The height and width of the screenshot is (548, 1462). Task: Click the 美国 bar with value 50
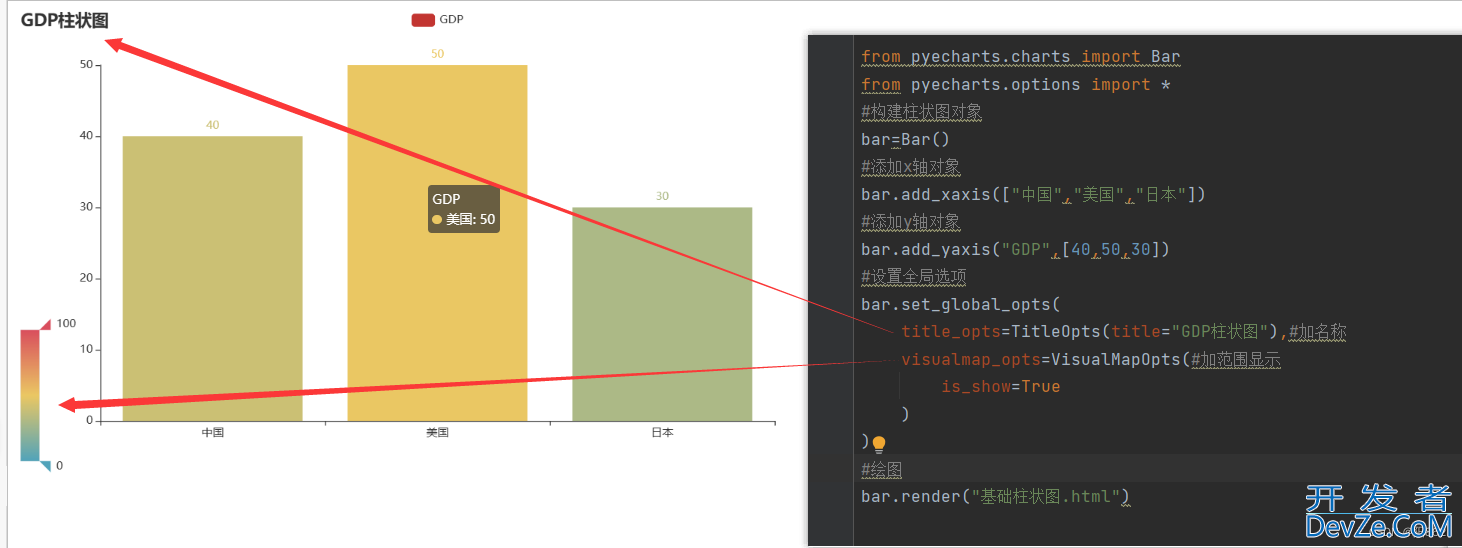pyautogui.click(x=437, y=243)
